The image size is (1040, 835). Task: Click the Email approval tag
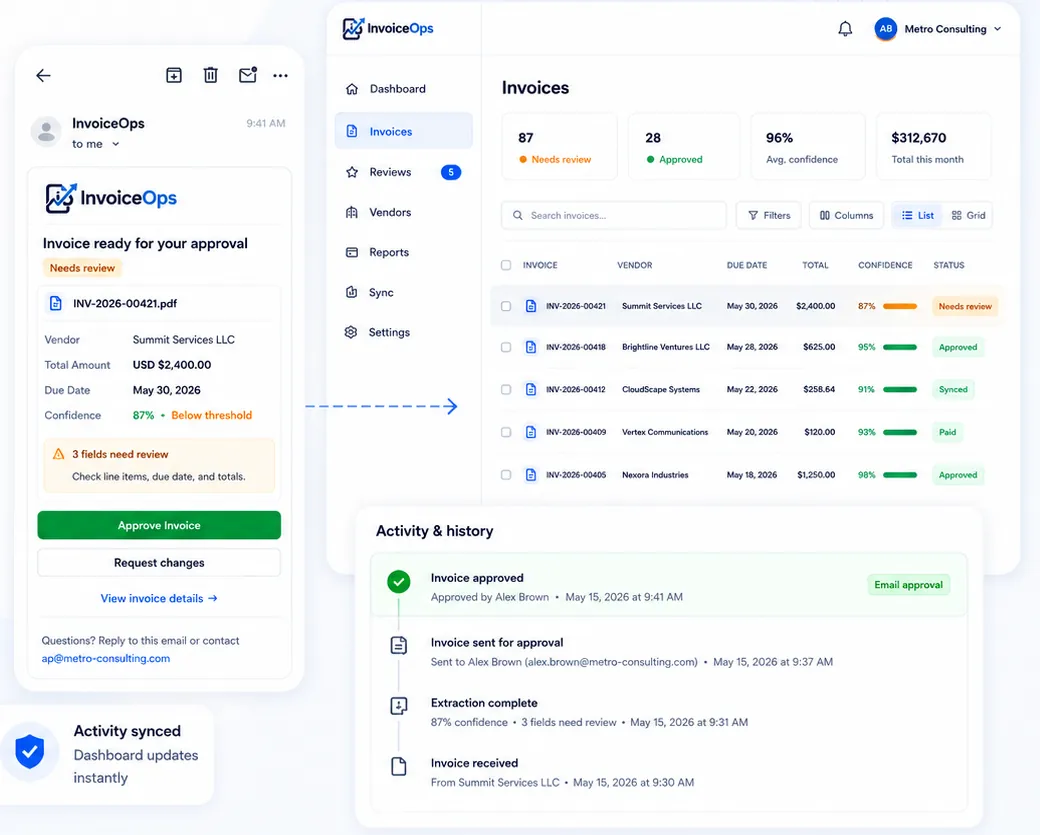(x=908, y=585)
